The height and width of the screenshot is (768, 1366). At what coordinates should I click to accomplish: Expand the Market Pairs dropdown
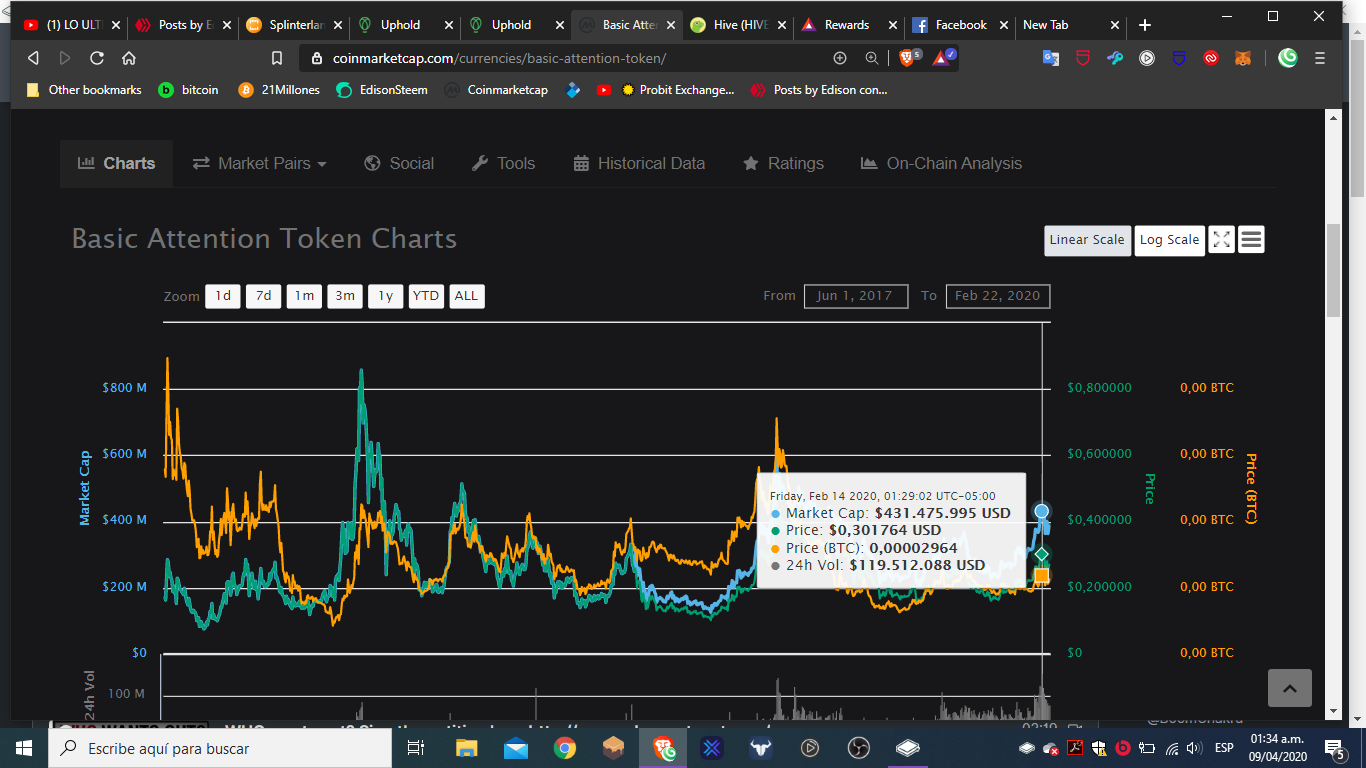click(260, 163)
